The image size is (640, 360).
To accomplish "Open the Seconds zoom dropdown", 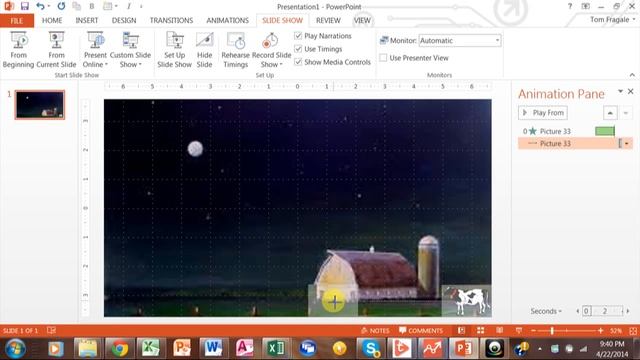I will (x=546, y=311).
